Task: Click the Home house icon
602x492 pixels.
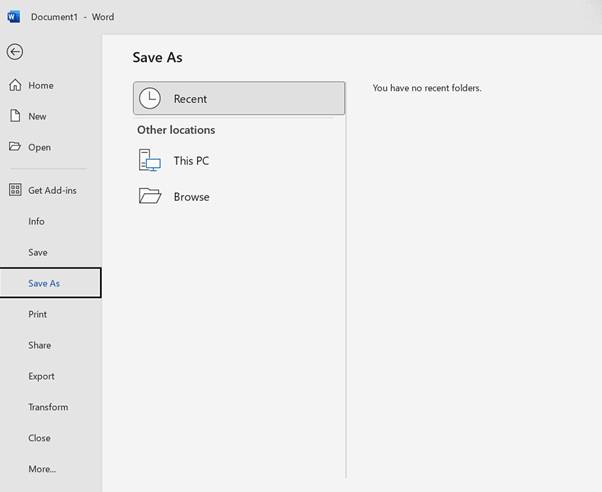Action: (x=15, y=85)
